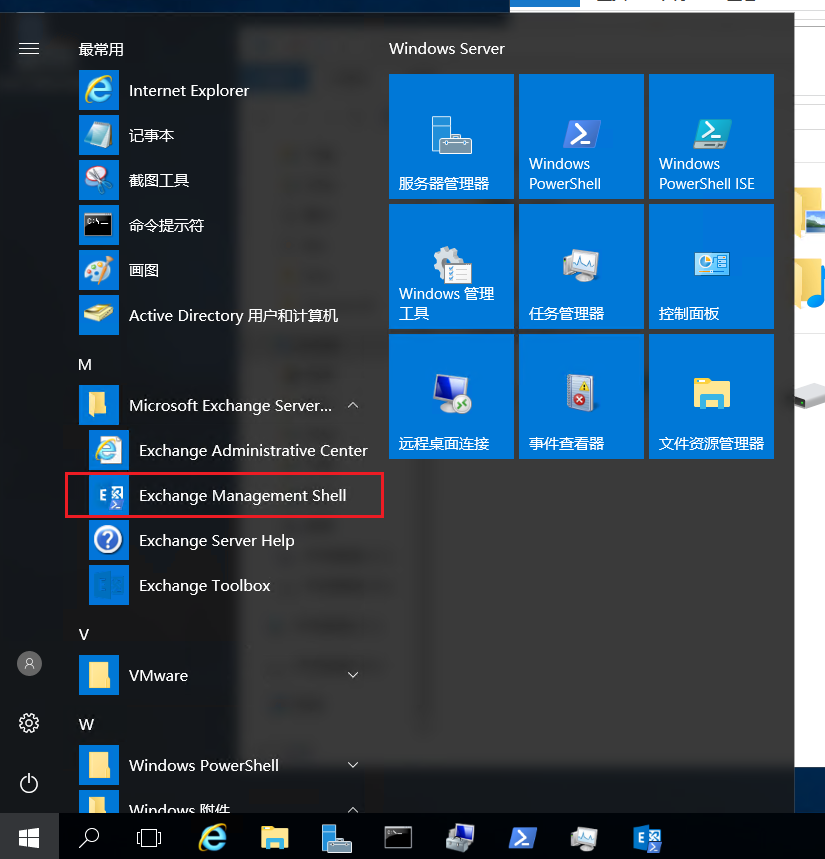Open Internet Explorer from the taskbar

click(213, 837)
